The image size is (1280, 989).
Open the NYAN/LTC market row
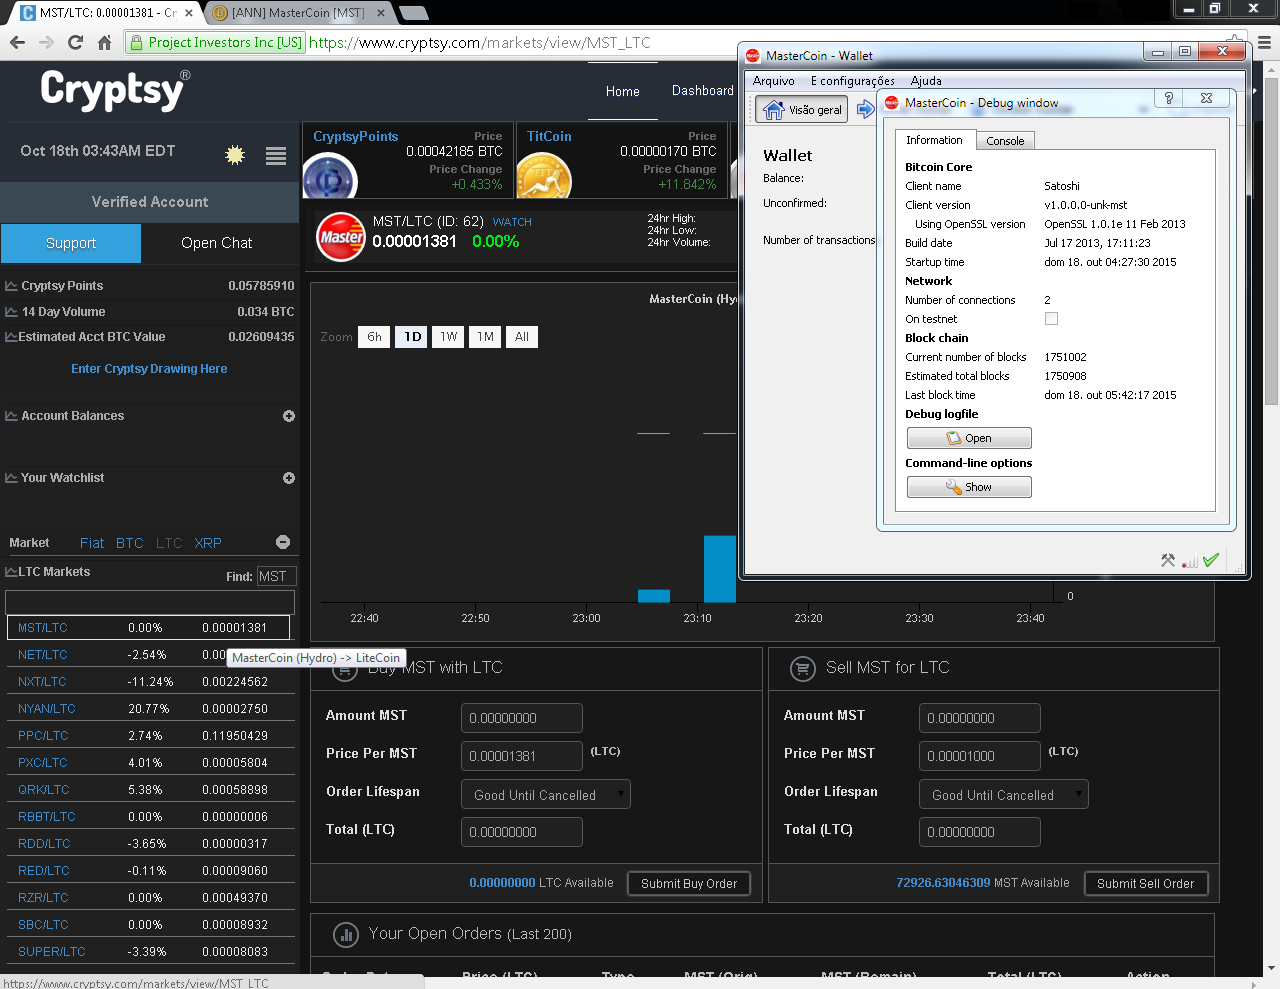148,709
